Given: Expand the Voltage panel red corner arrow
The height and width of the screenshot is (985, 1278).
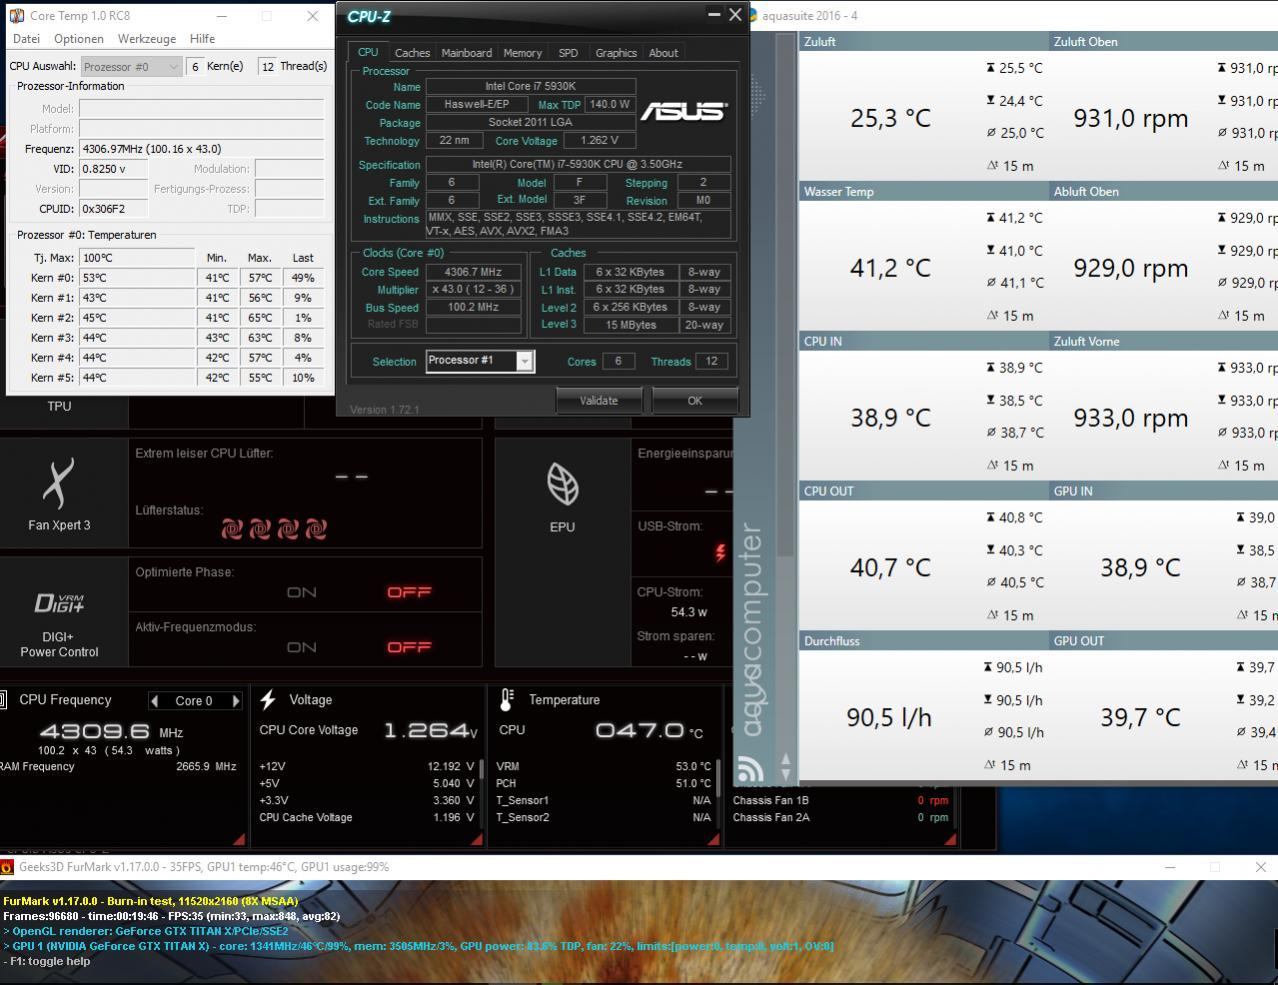Looking at the screenshot, I should (x=476, y=839).
